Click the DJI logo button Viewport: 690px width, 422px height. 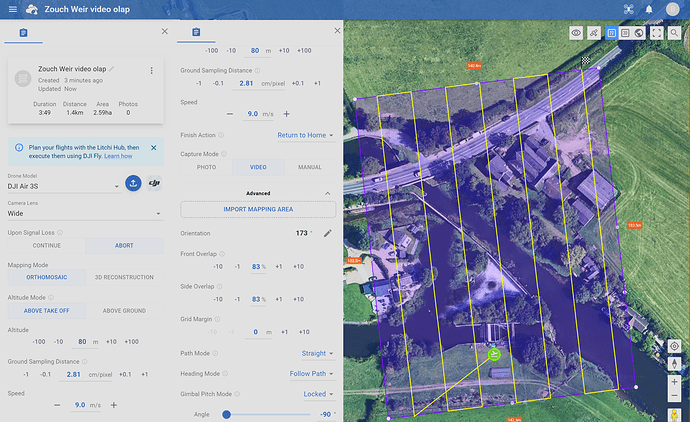154,183
